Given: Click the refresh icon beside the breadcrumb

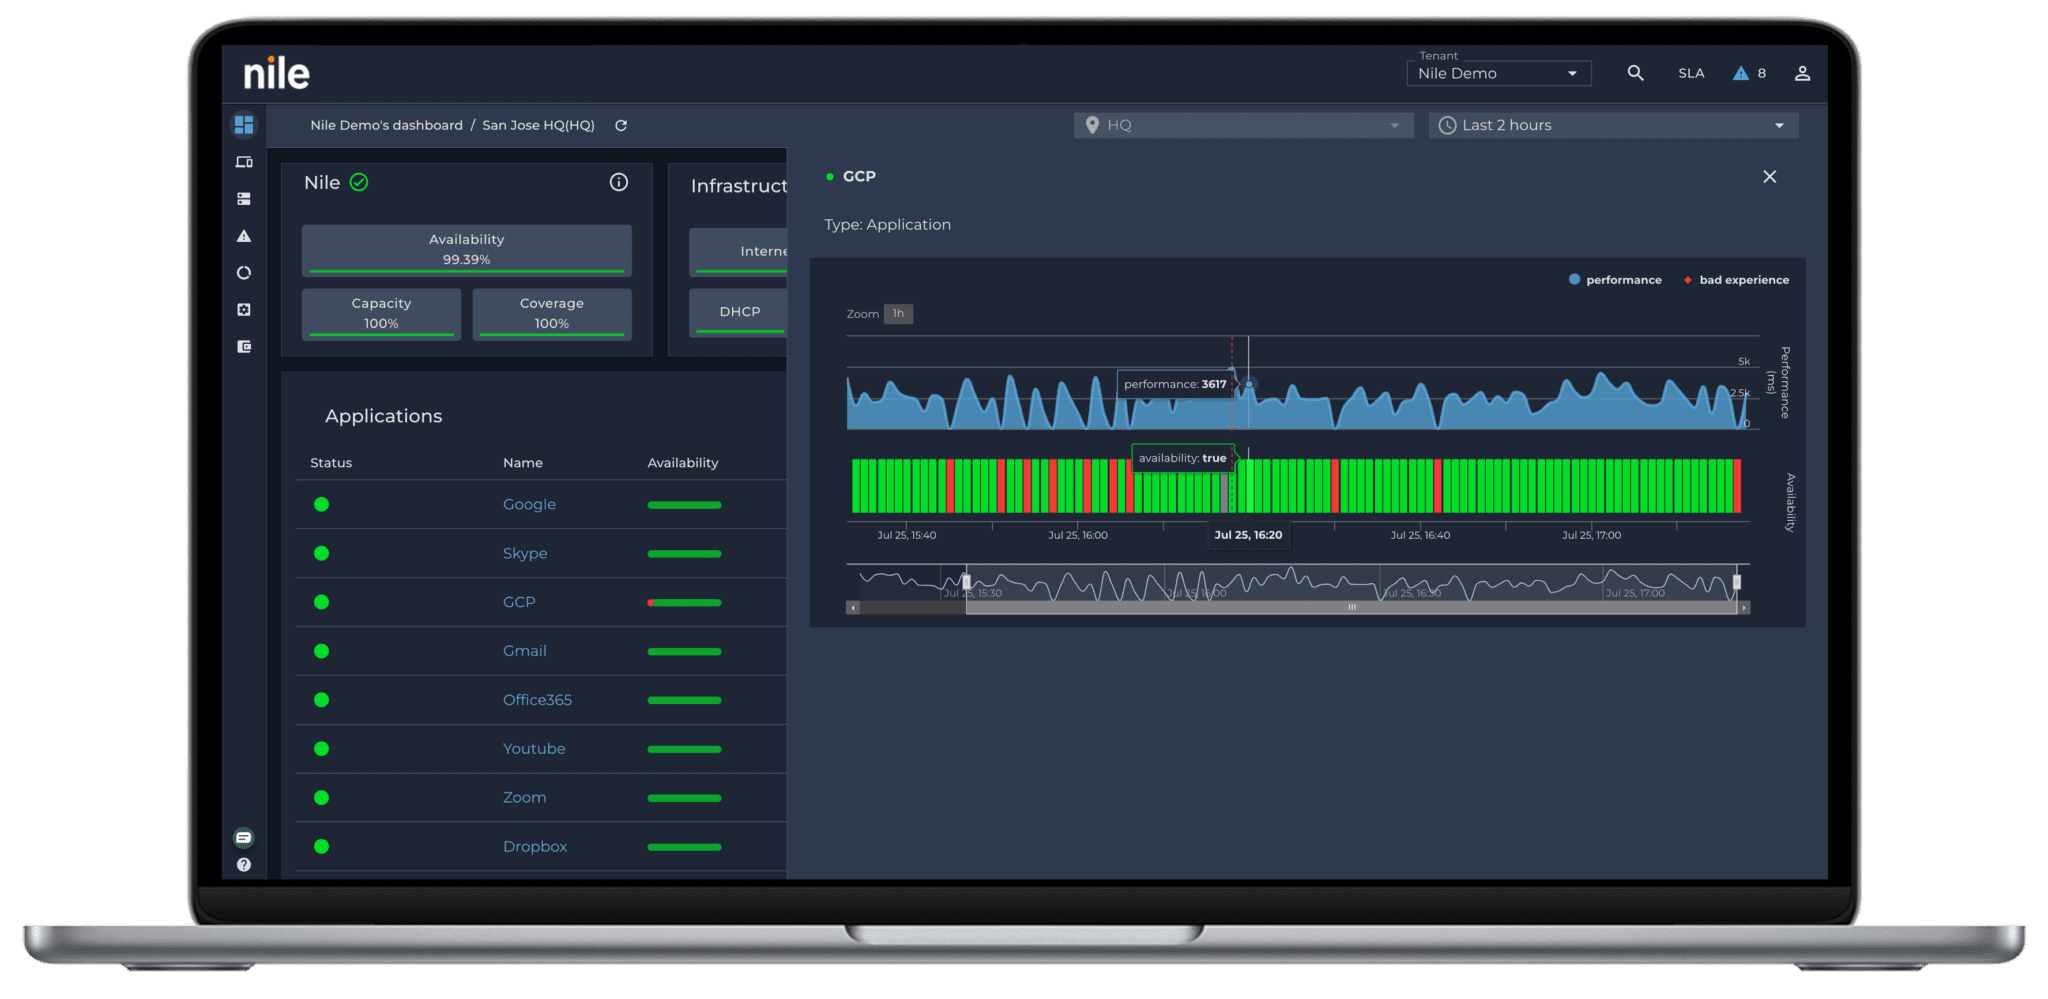Looking at the screenshot, I should (x=621, y=125).
